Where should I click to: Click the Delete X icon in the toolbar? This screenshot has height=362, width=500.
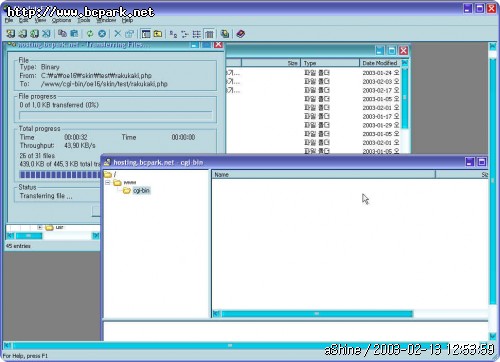[x=118, y=33]
